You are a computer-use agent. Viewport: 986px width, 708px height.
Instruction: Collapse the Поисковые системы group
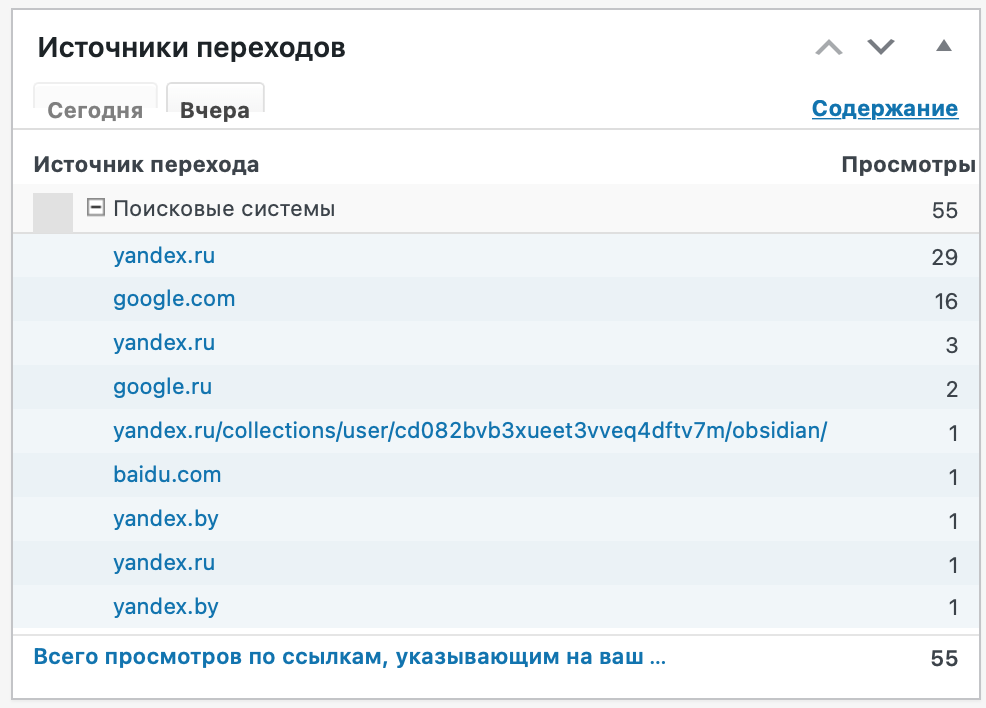[96, 207]
